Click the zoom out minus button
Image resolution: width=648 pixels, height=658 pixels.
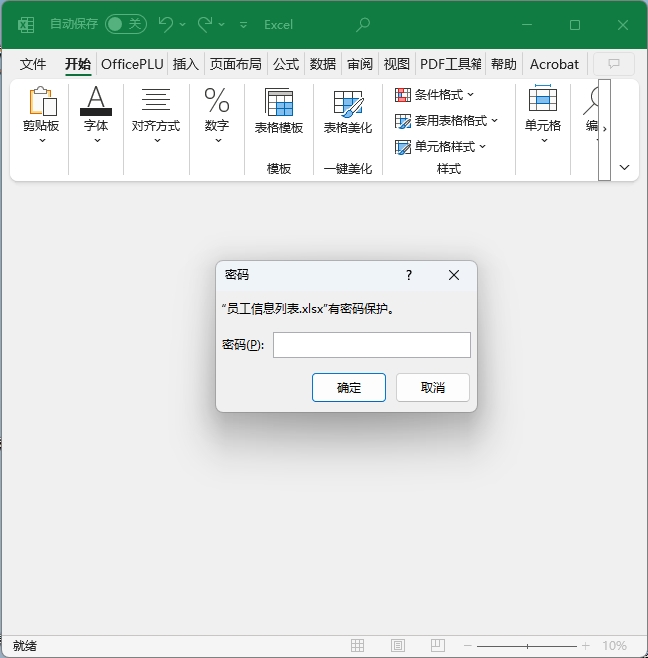point(468,645)
